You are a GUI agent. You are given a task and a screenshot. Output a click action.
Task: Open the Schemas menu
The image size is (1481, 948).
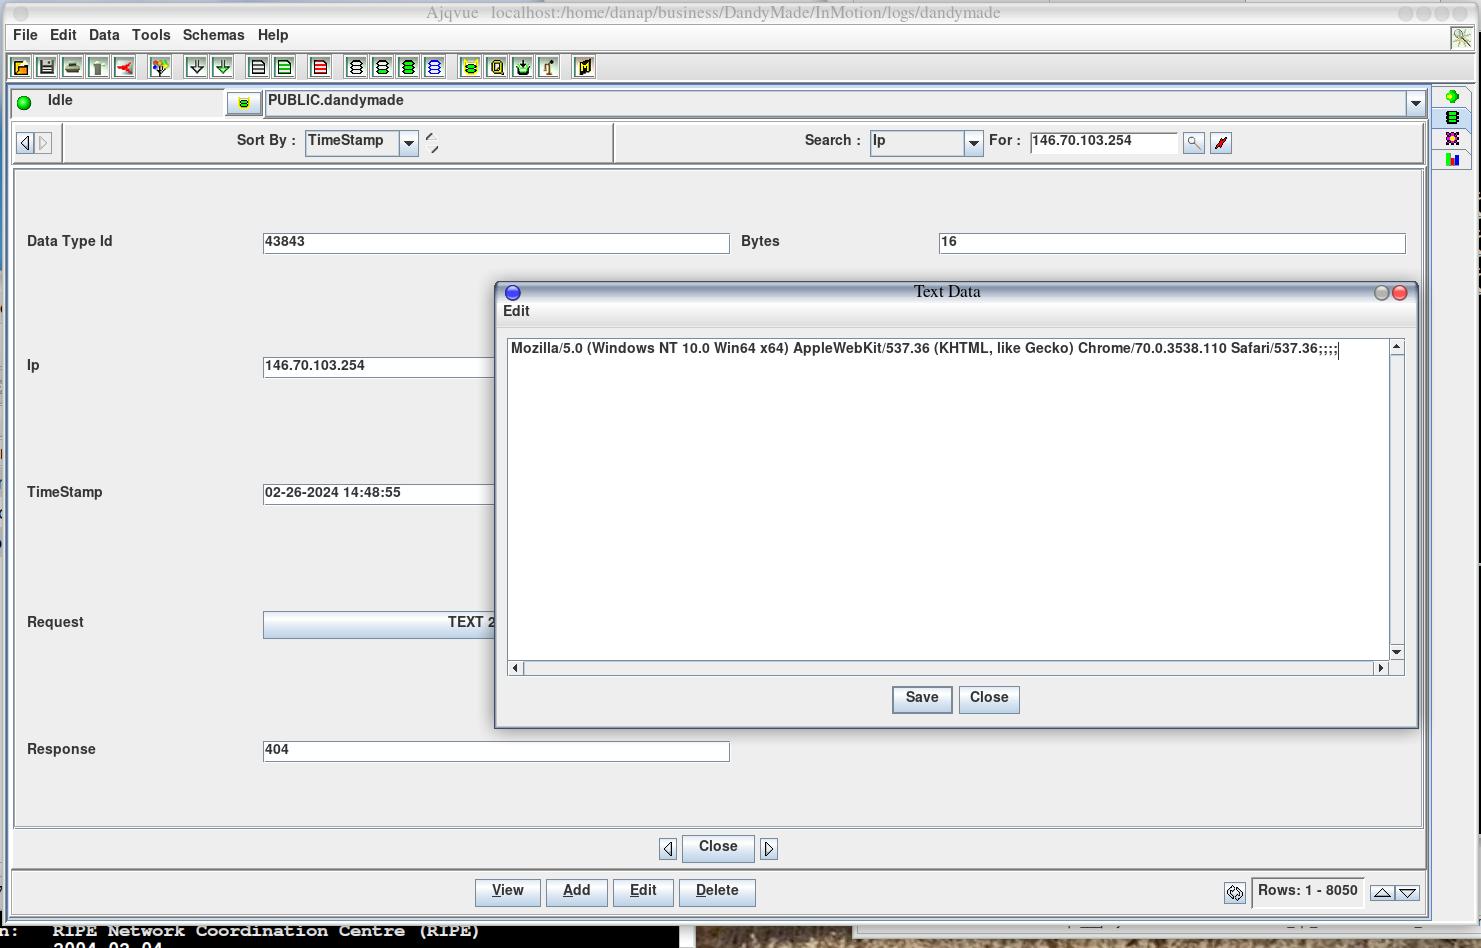pyautogui.click(x=213, y=35)
